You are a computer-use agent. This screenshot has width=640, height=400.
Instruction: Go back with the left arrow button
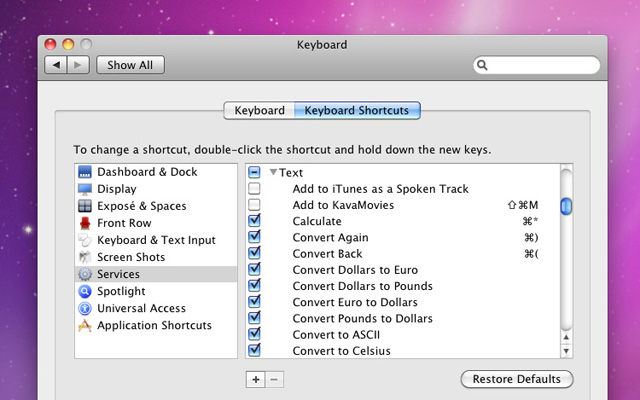click(56, 65)
